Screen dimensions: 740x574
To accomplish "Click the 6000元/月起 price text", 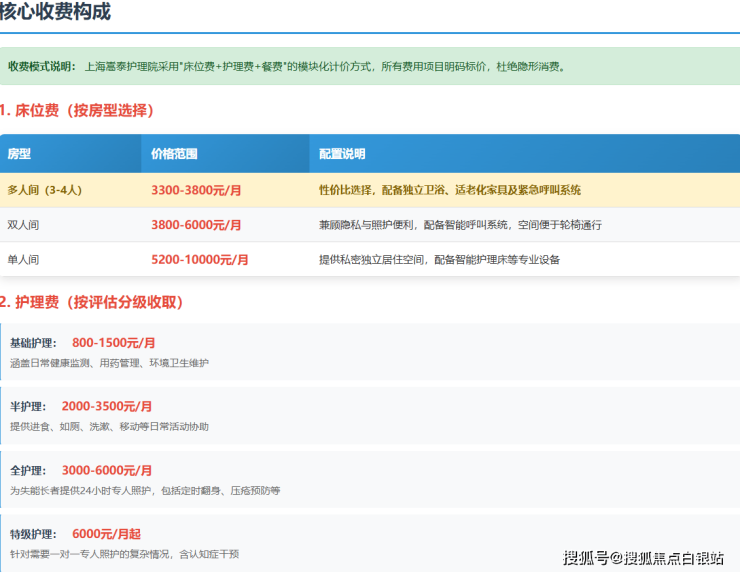I will pyautogui.click(x=106, y=534).
